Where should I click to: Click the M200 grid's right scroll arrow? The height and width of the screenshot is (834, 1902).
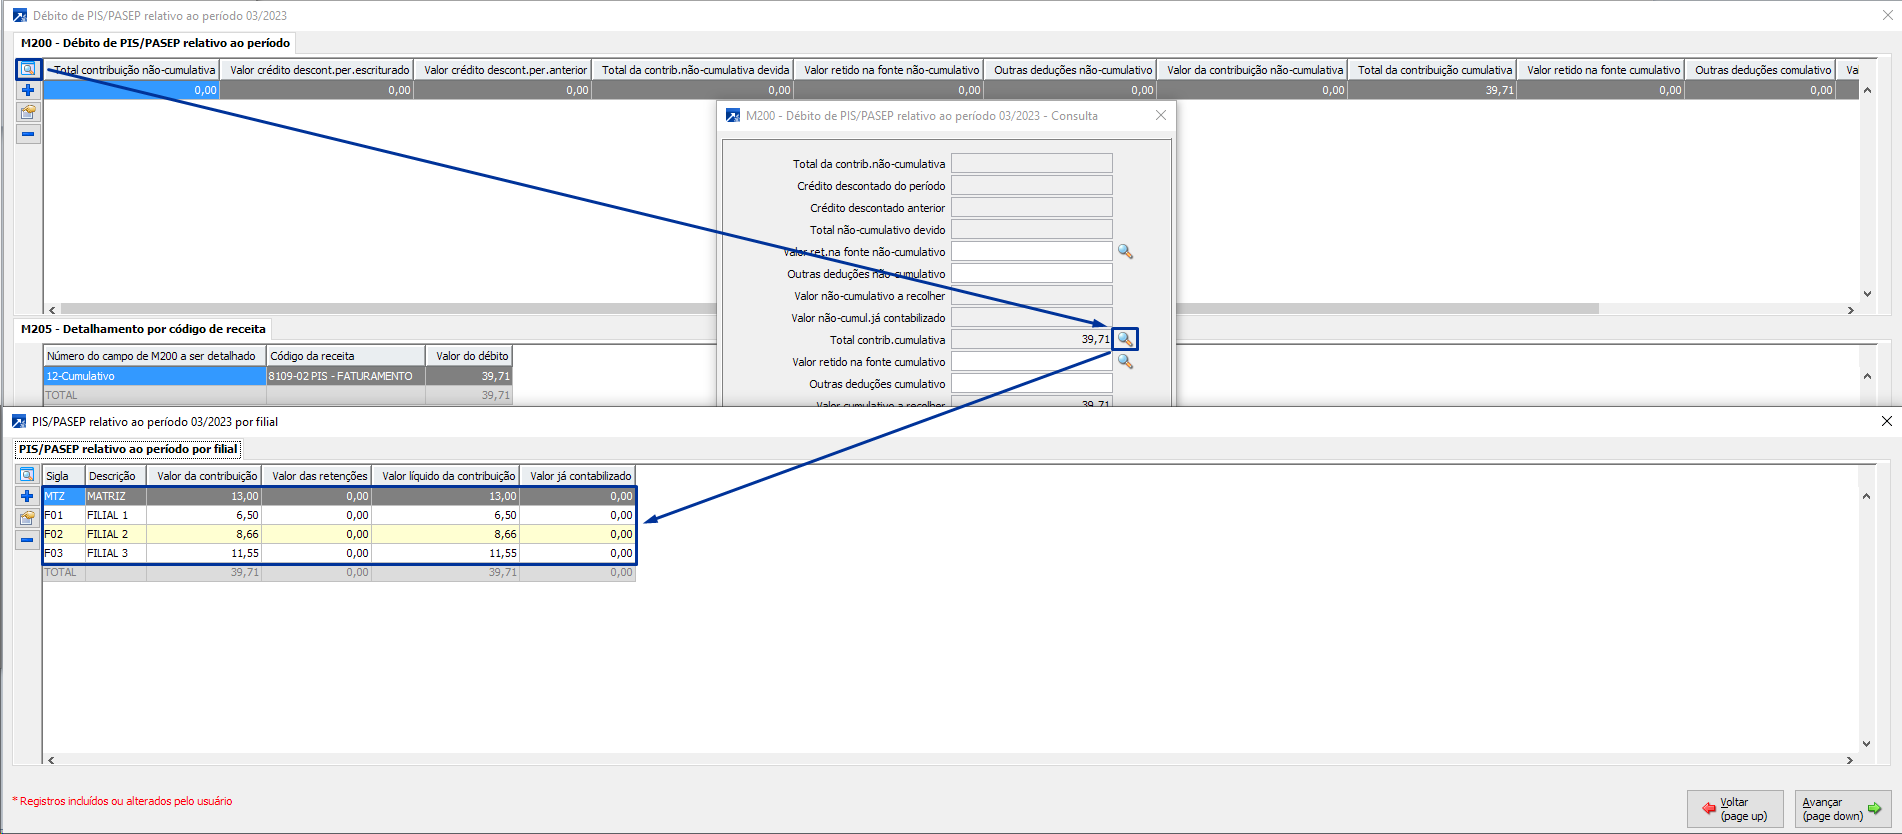1851,310
